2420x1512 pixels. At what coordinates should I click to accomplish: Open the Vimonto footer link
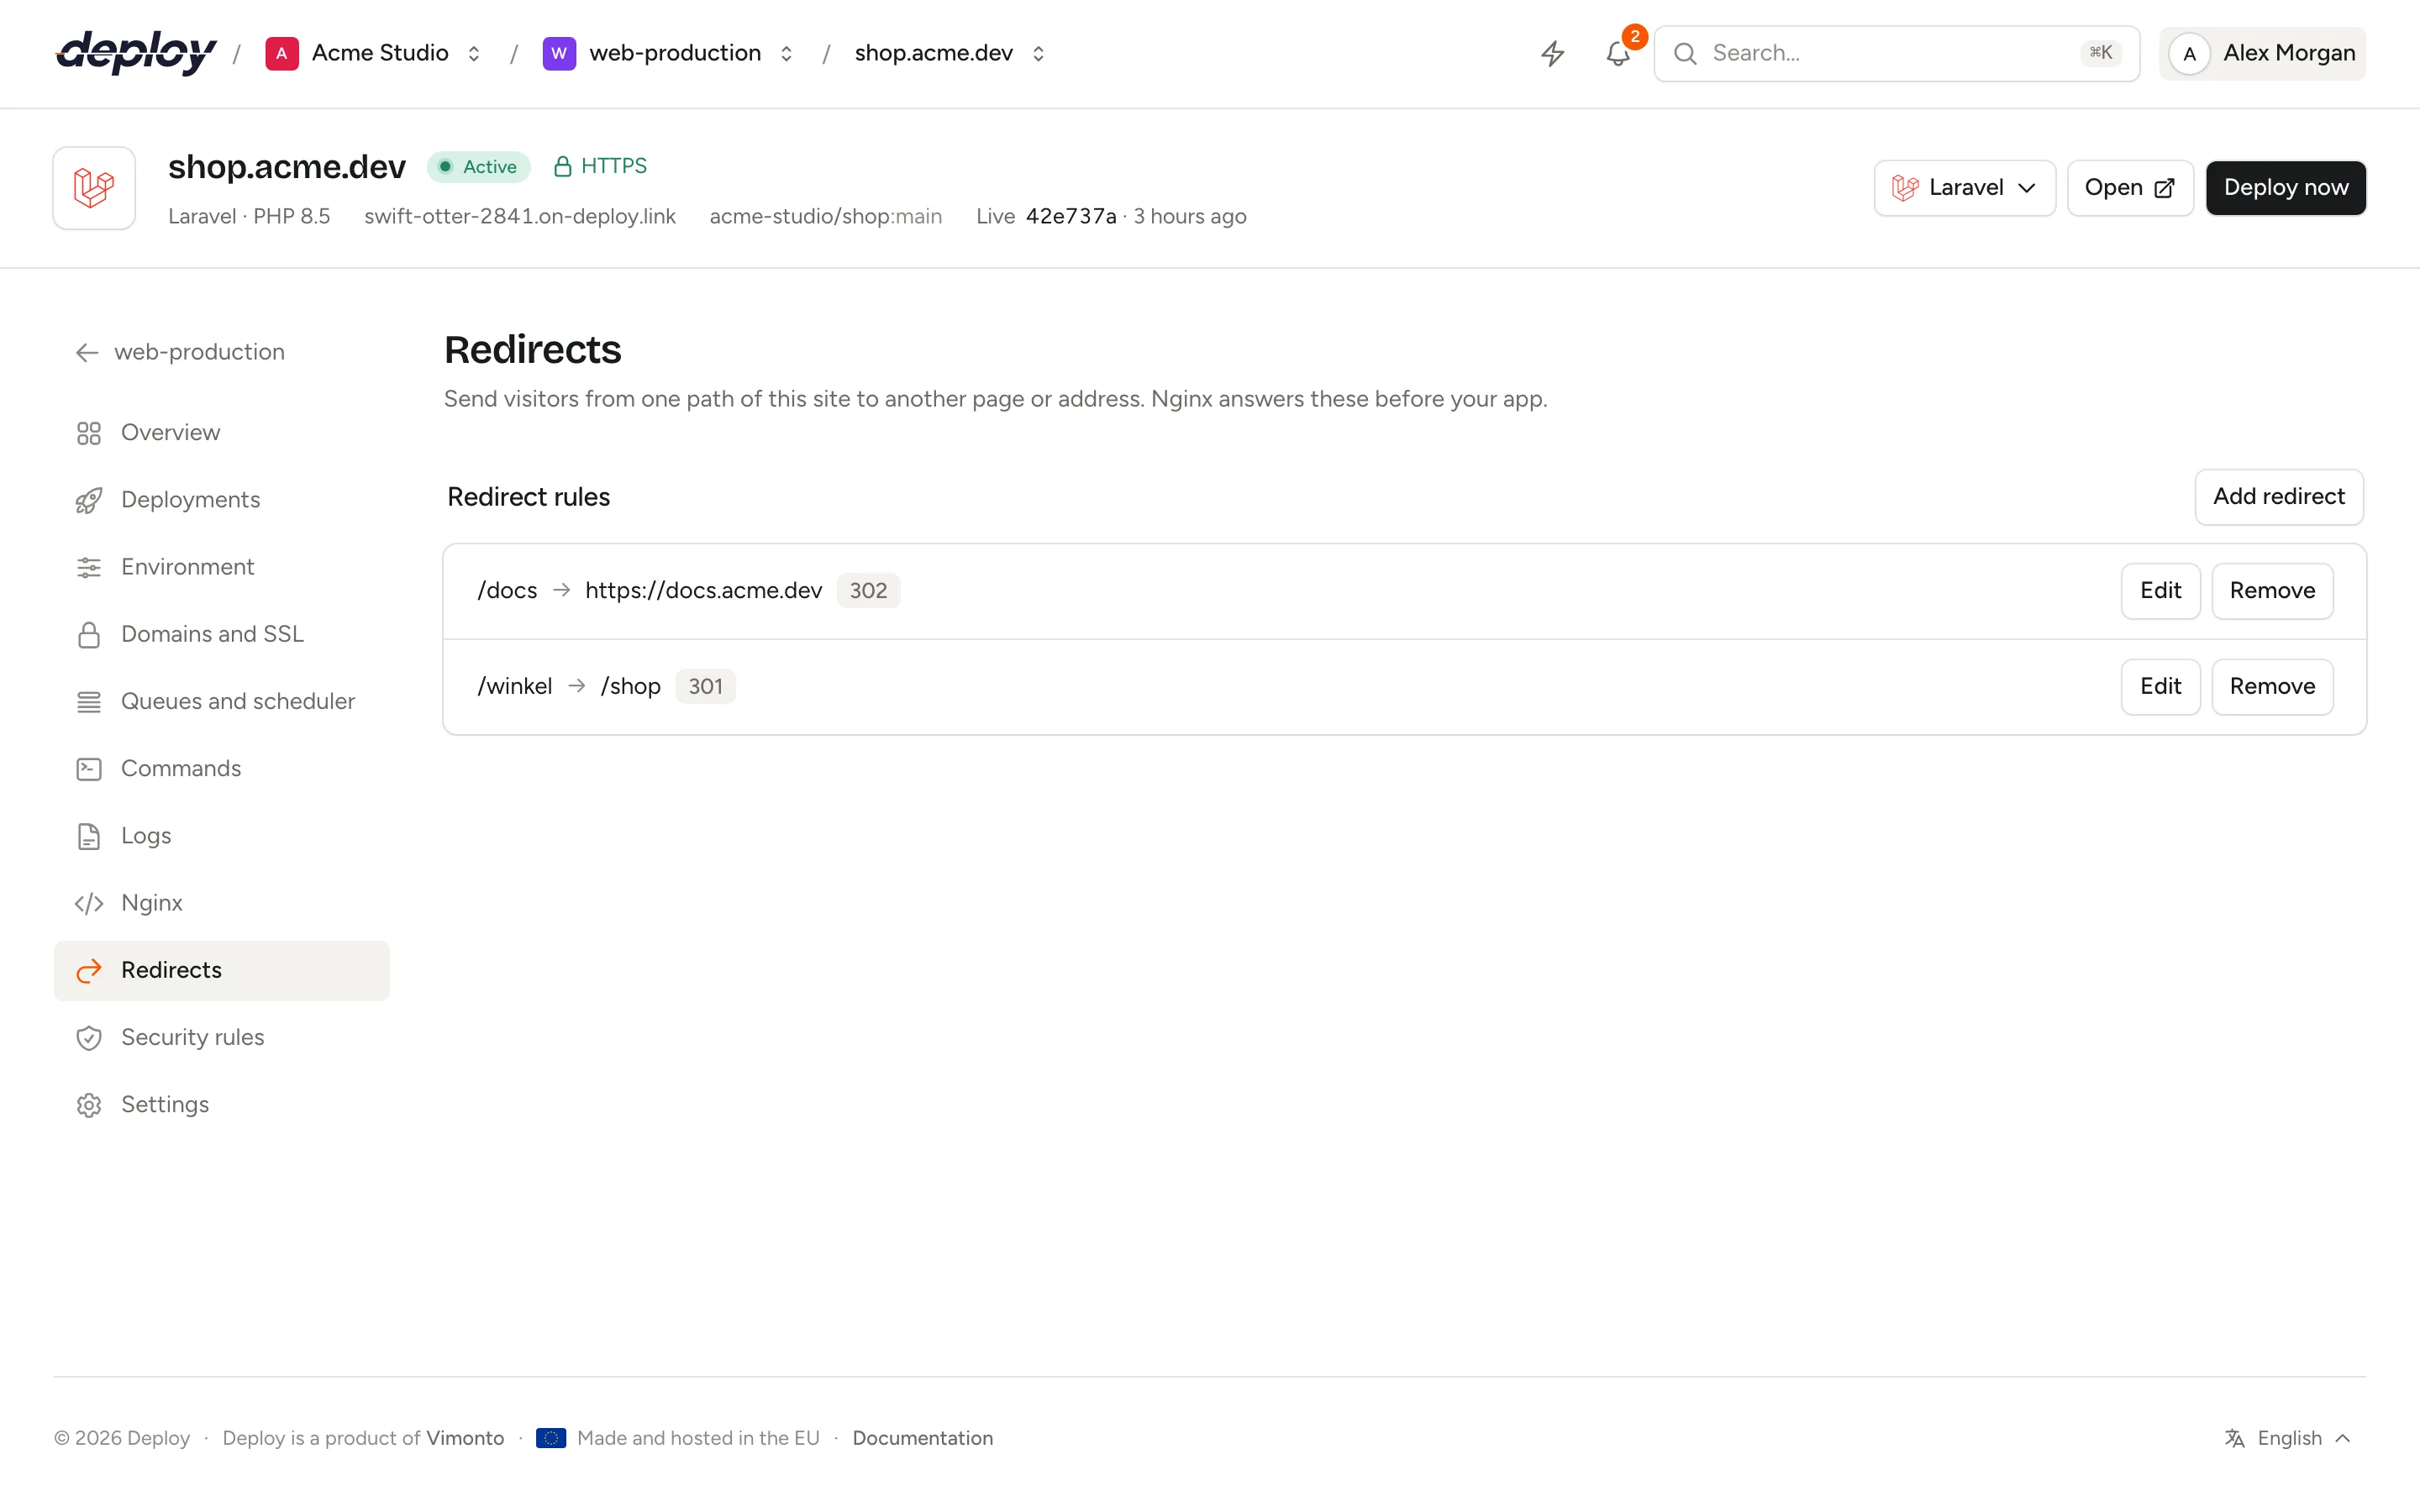465,1438
